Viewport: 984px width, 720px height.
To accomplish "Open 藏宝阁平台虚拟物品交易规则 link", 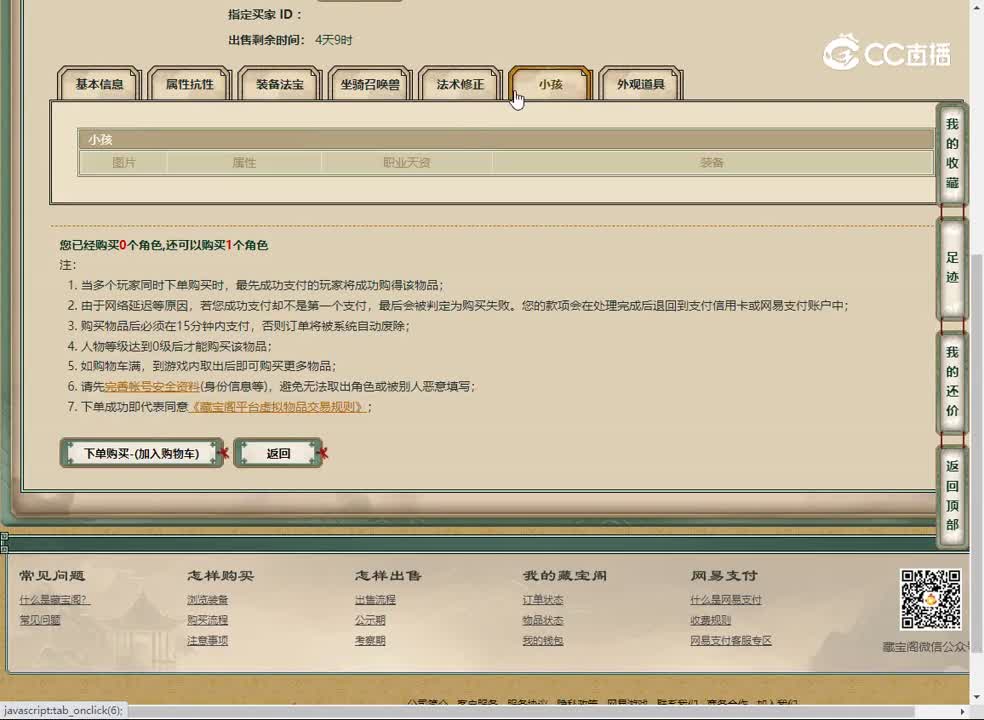I will pos(277,407).
